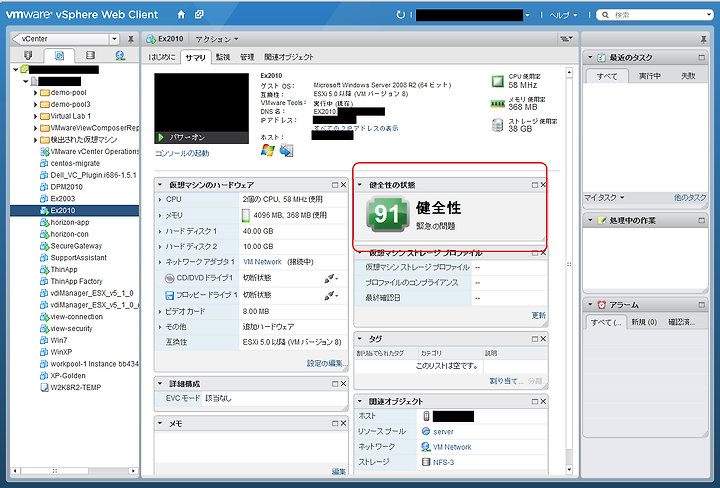This screenshot has height=488, width=720.
Task: Expand the demo-pool folder
Action: click(x=35, y=93)
